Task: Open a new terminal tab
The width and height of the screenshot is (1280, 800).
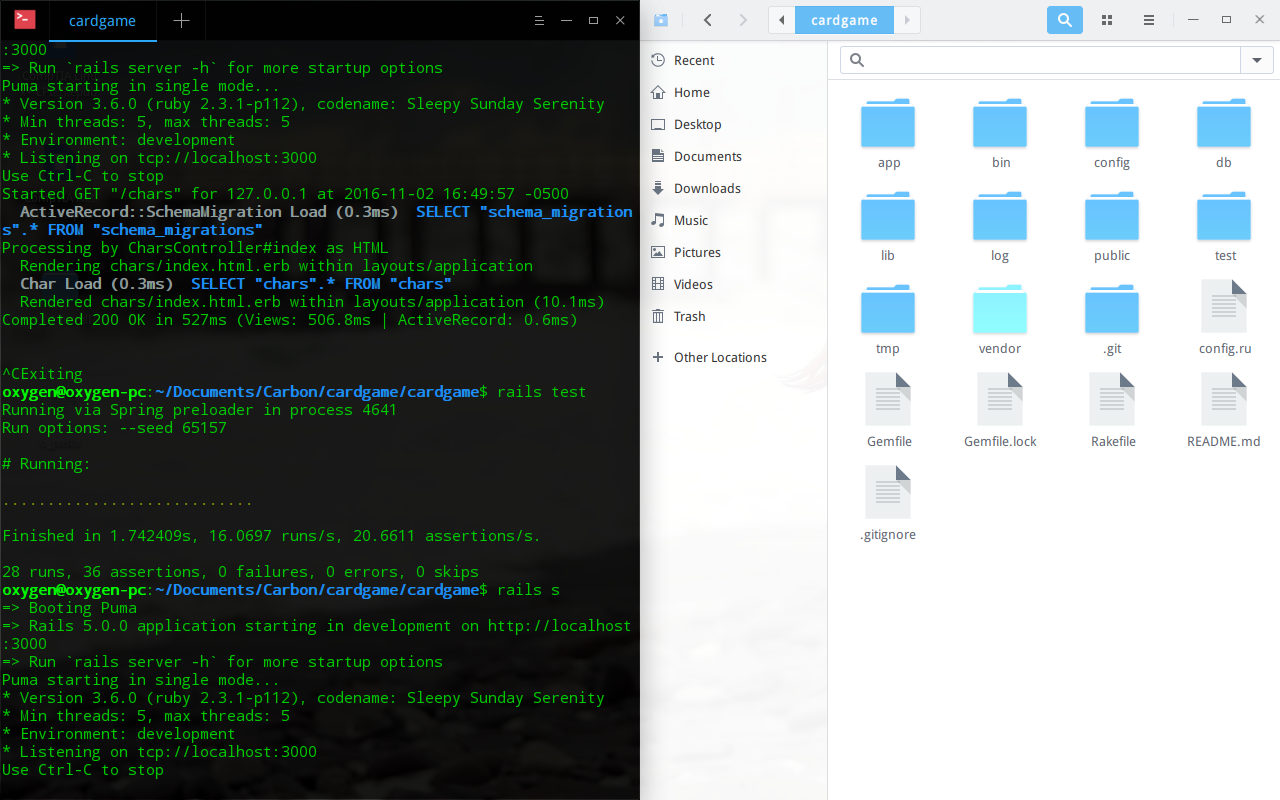Action: [x=181, y=20]
